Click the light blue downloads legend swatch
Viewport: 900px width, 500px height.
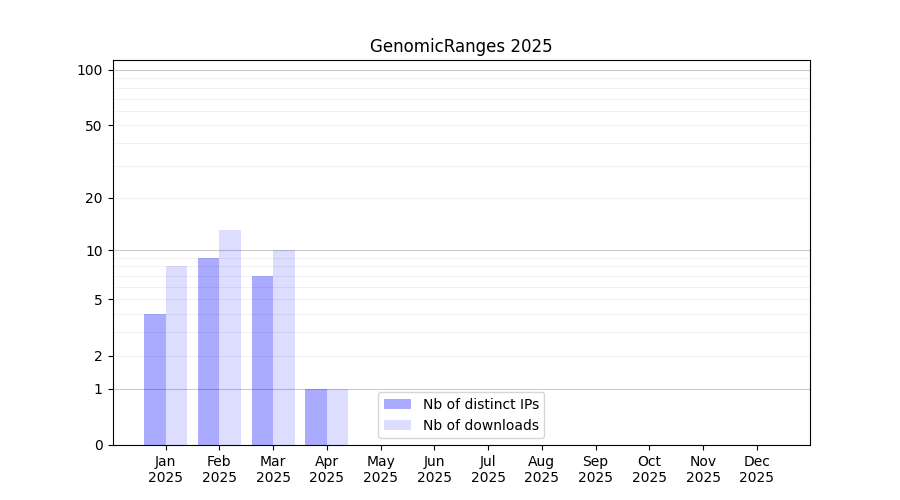pos(397,425)
